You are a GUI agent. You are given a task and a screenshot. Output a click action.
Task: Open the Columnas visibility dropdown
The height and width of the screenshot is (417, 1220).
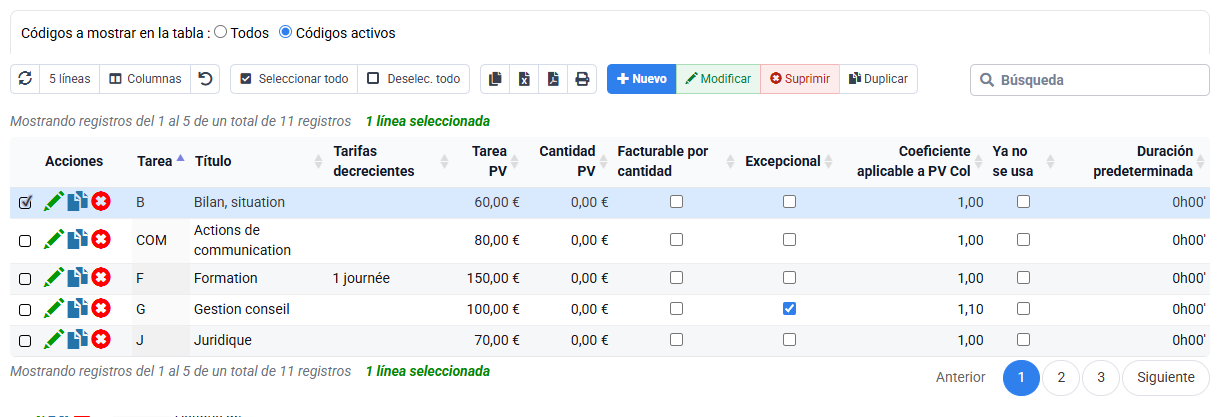point(145,79)
